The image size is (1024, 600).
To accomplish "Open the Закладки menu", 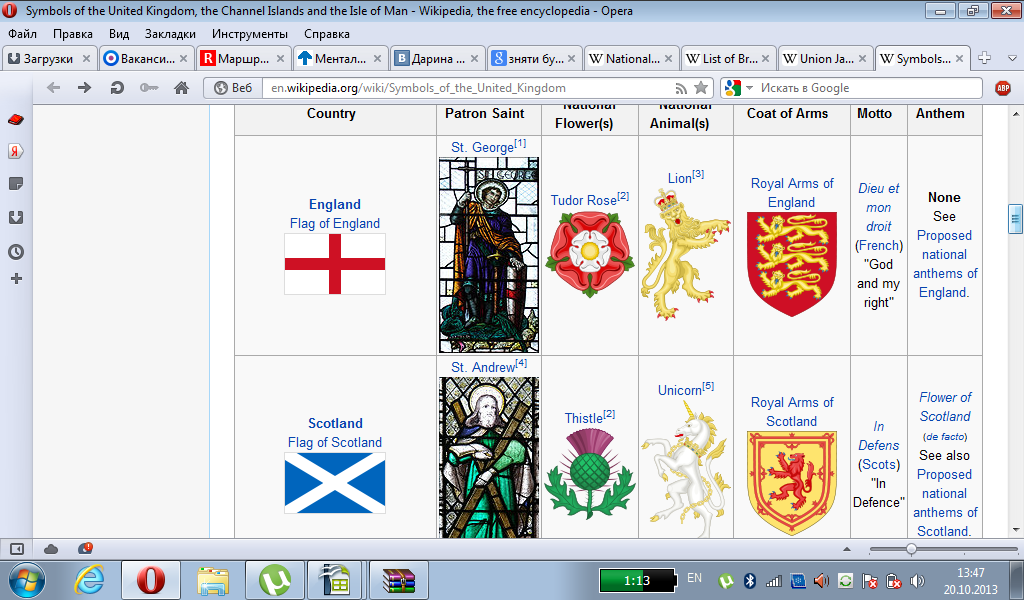I will [170, 34].
